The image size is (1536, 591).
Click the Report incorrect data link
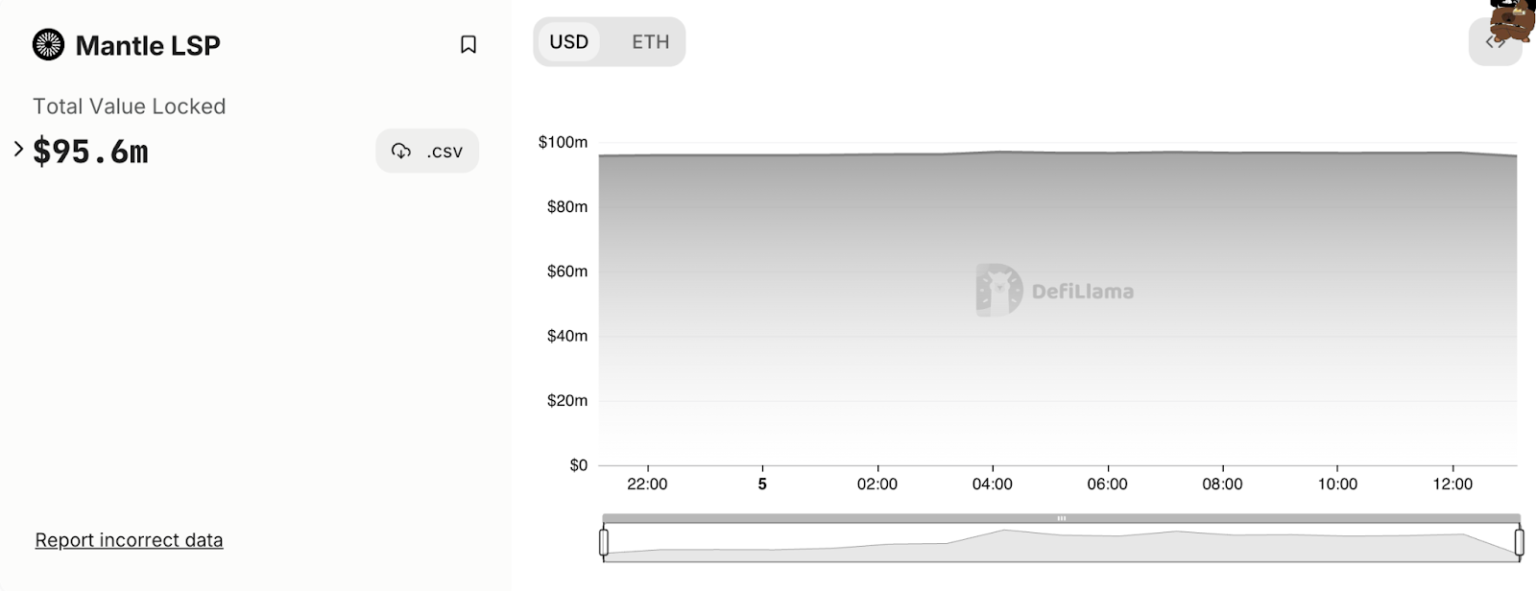tap(129, 541)
